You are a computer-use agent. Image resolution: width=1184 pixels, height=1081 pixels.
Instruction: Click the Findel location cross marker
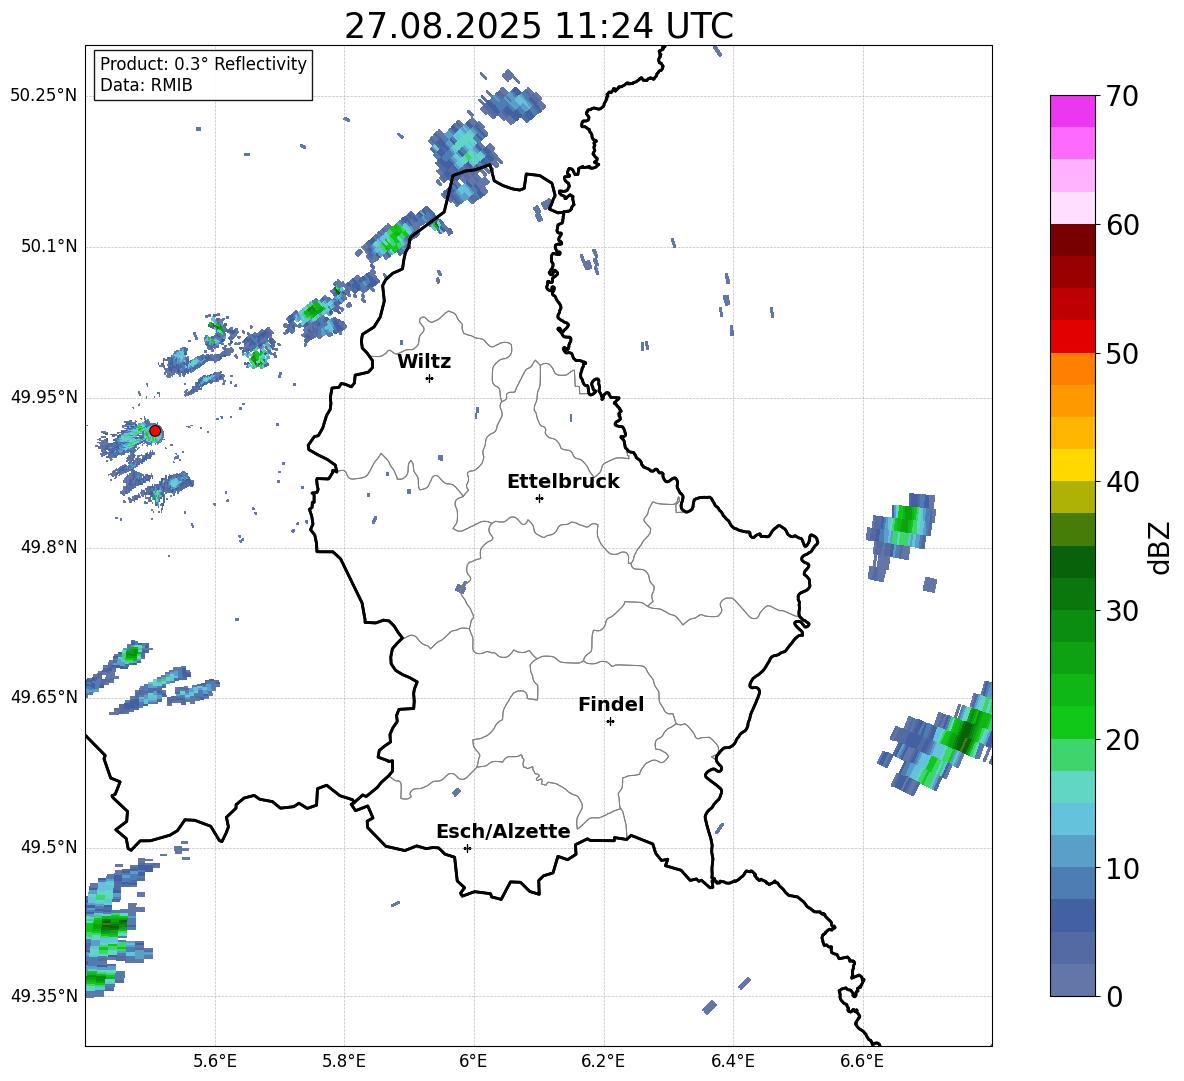click(x=610, y=722)
